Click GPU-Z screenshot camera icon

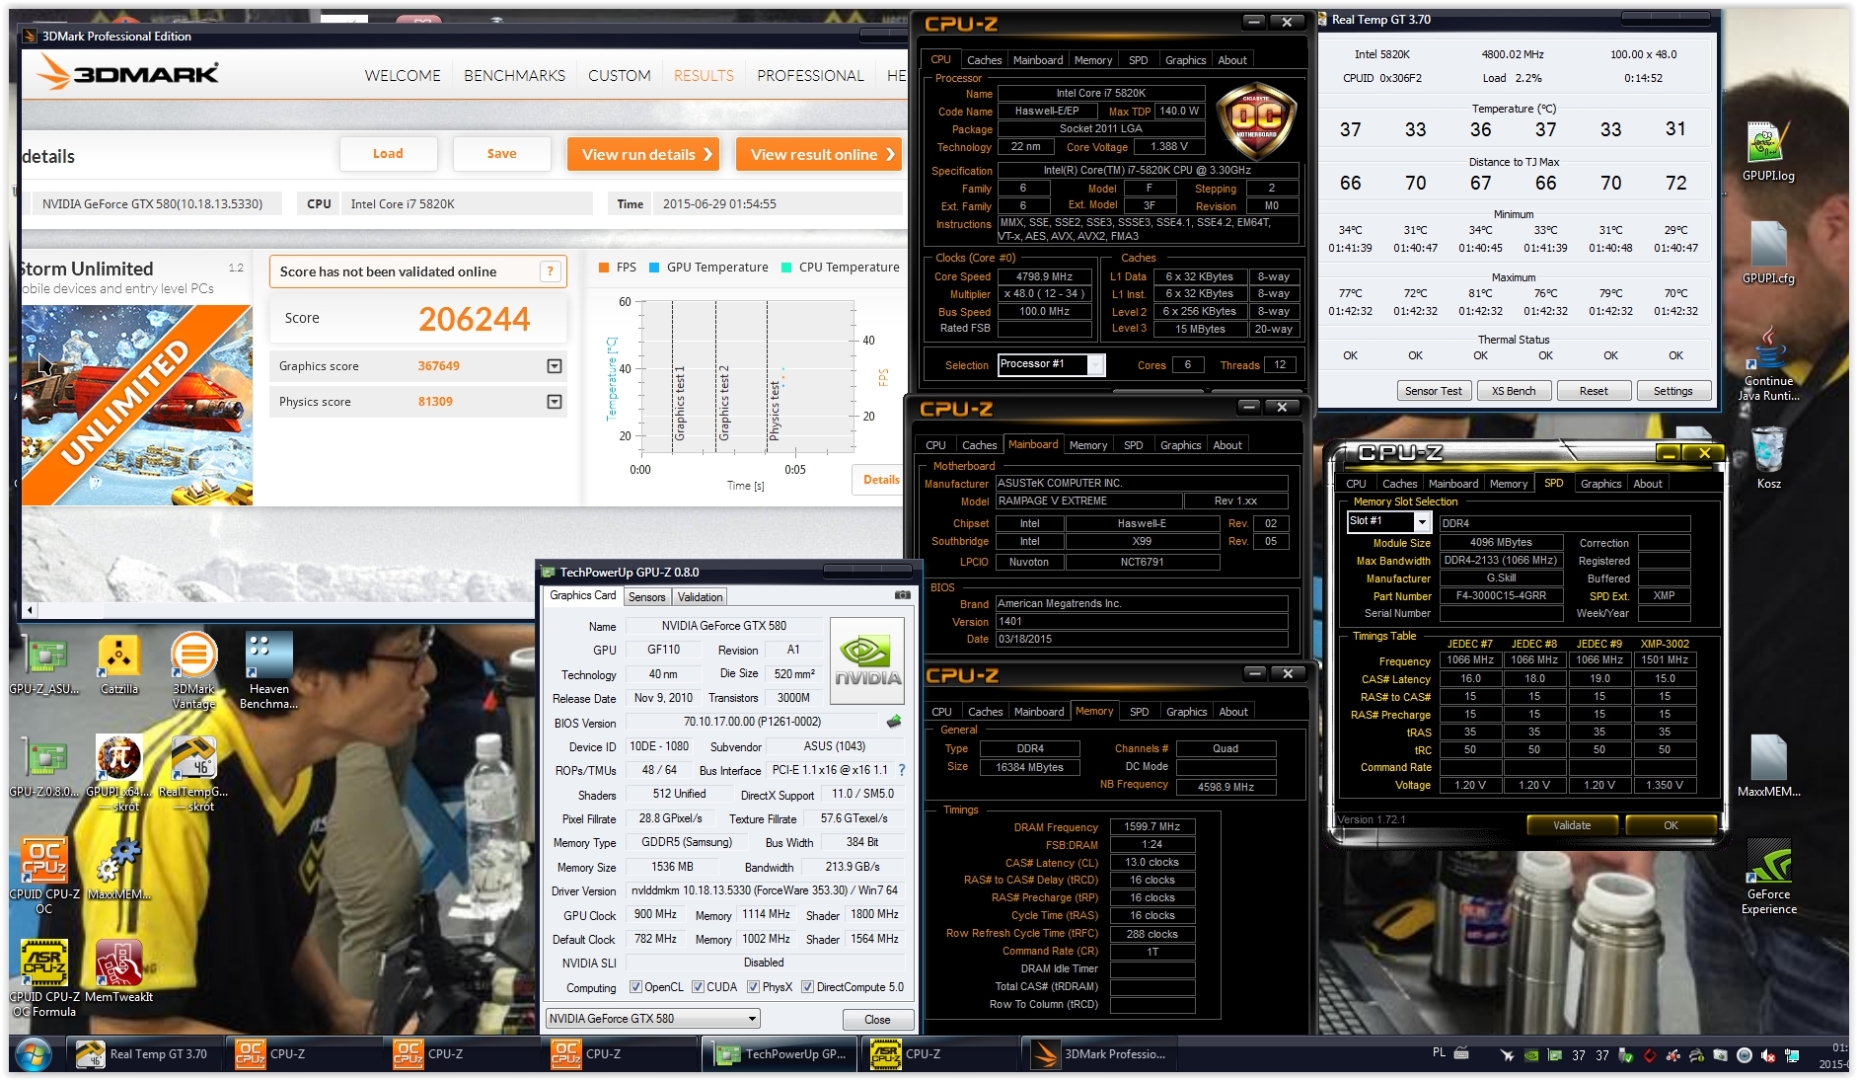coord(902,595)
